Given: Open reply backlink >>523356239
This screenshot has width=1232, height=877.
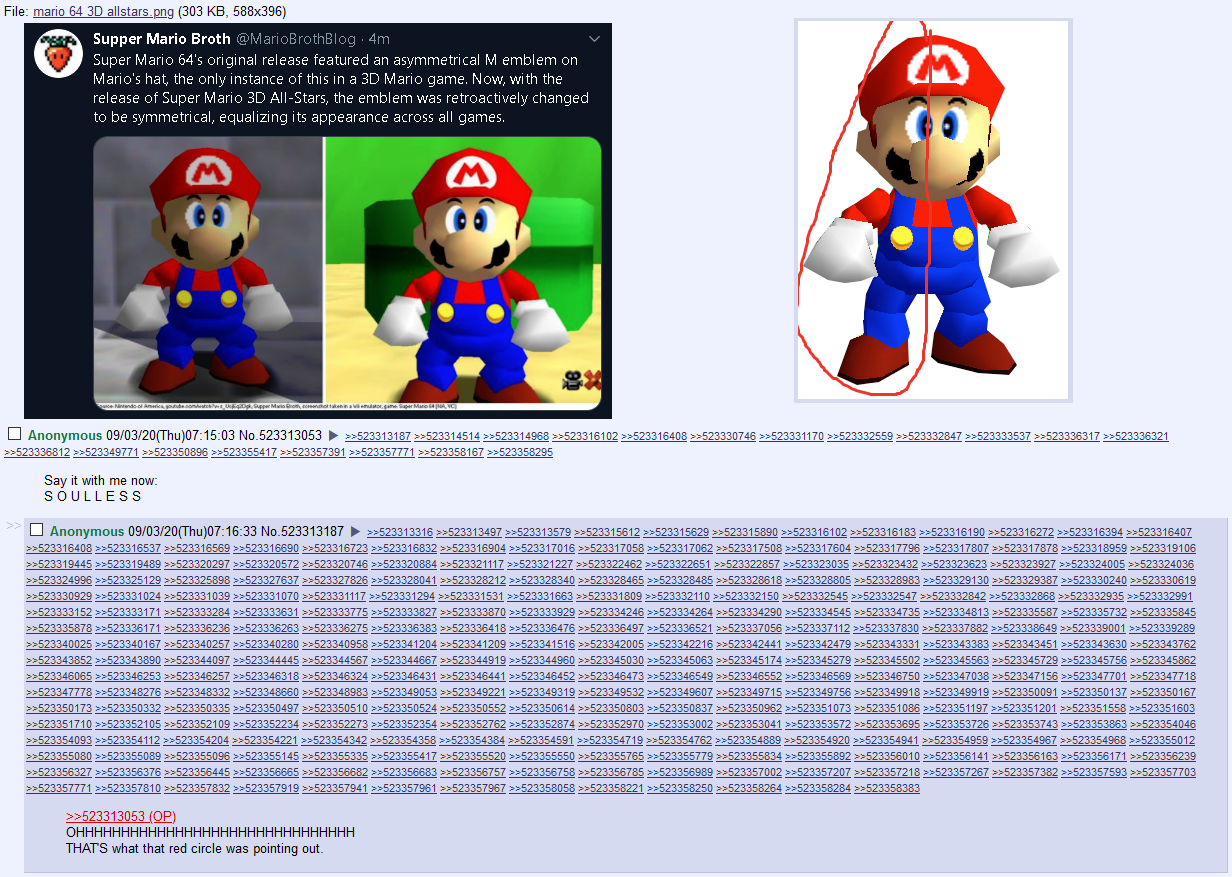Looking at the screenshot, I should (1163, 756).
